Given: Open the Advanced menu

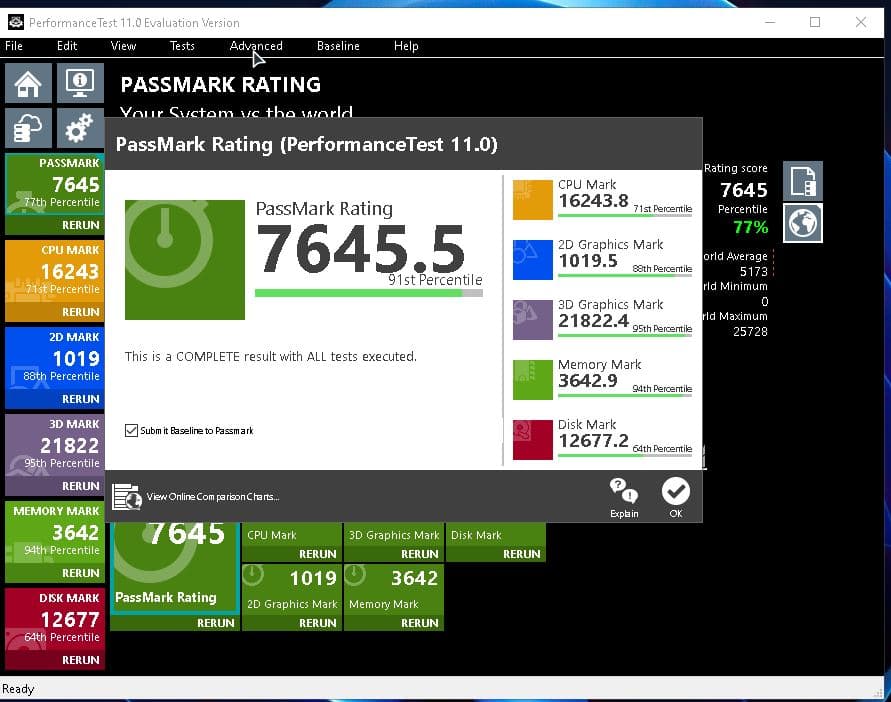Looking at the screenshot, I should (256, 46).
